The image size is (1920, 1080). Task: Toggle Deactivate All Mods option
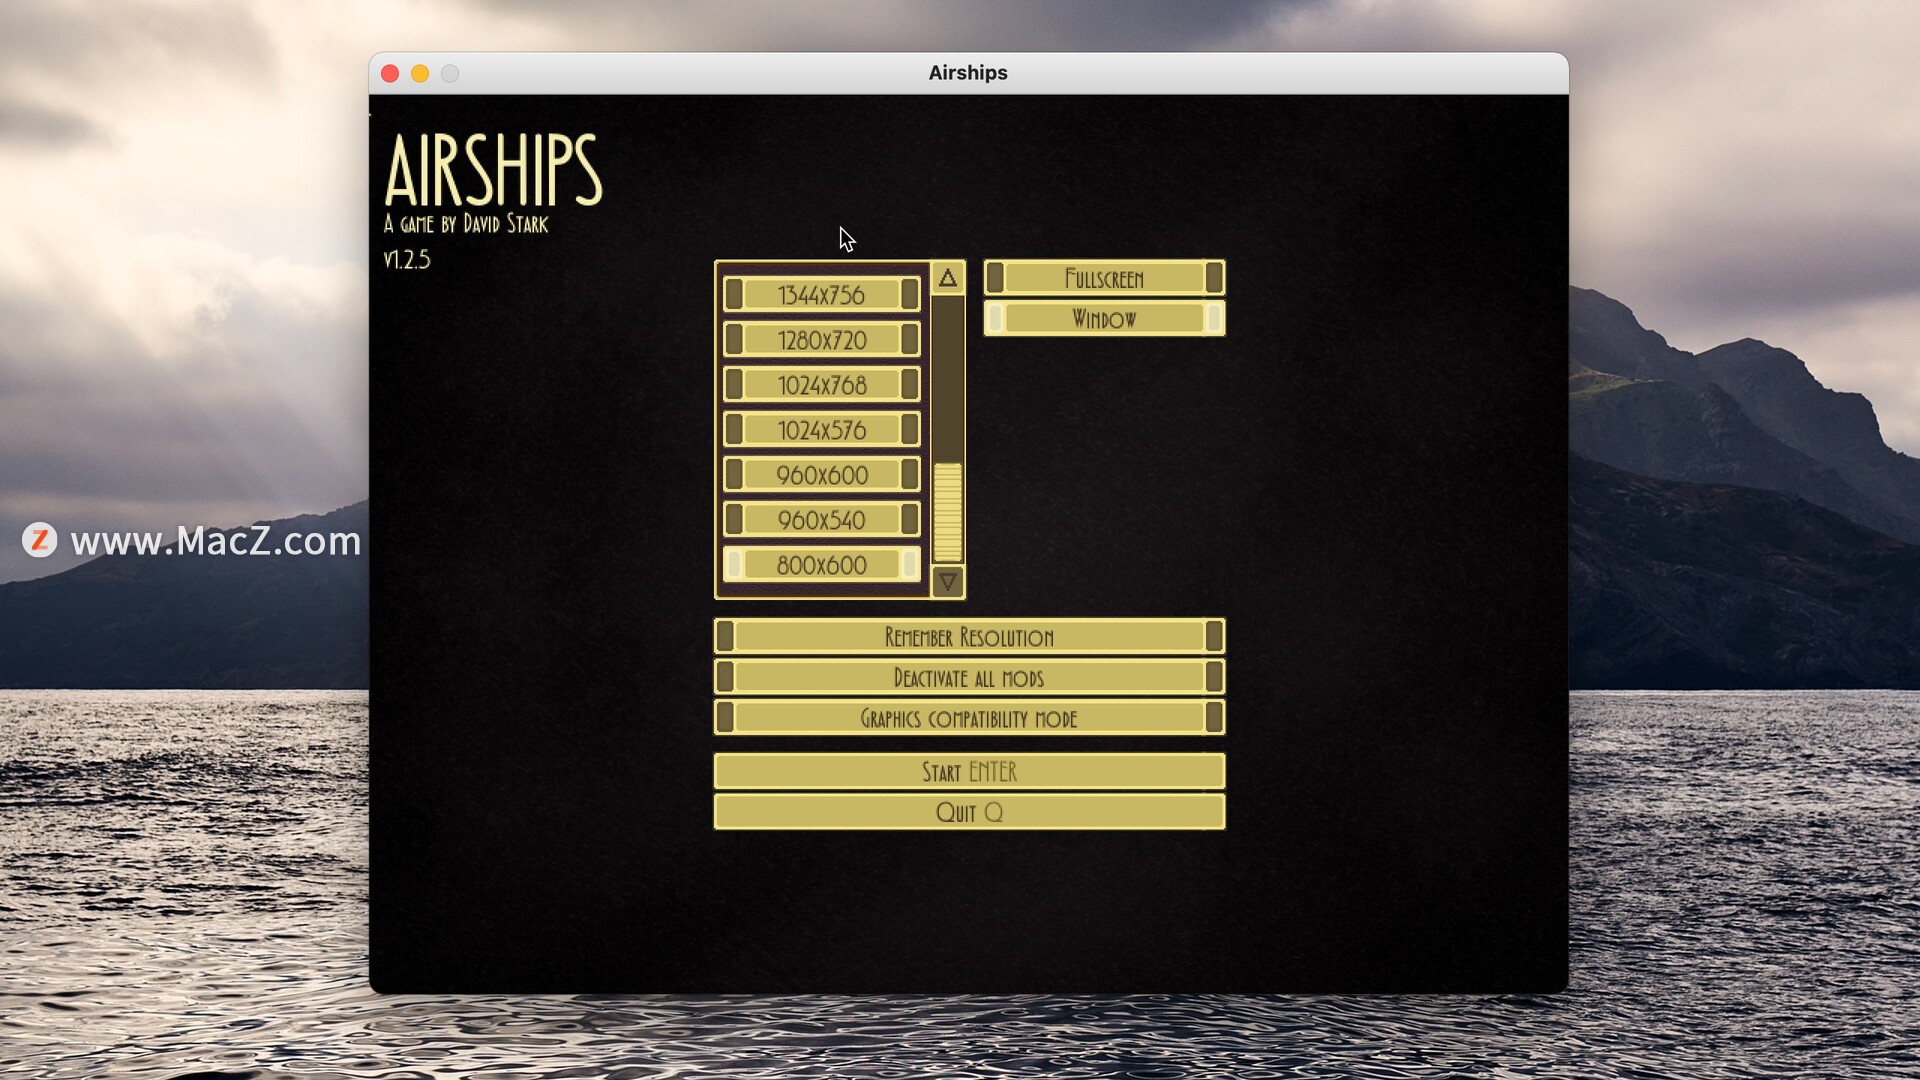point(969,677)
